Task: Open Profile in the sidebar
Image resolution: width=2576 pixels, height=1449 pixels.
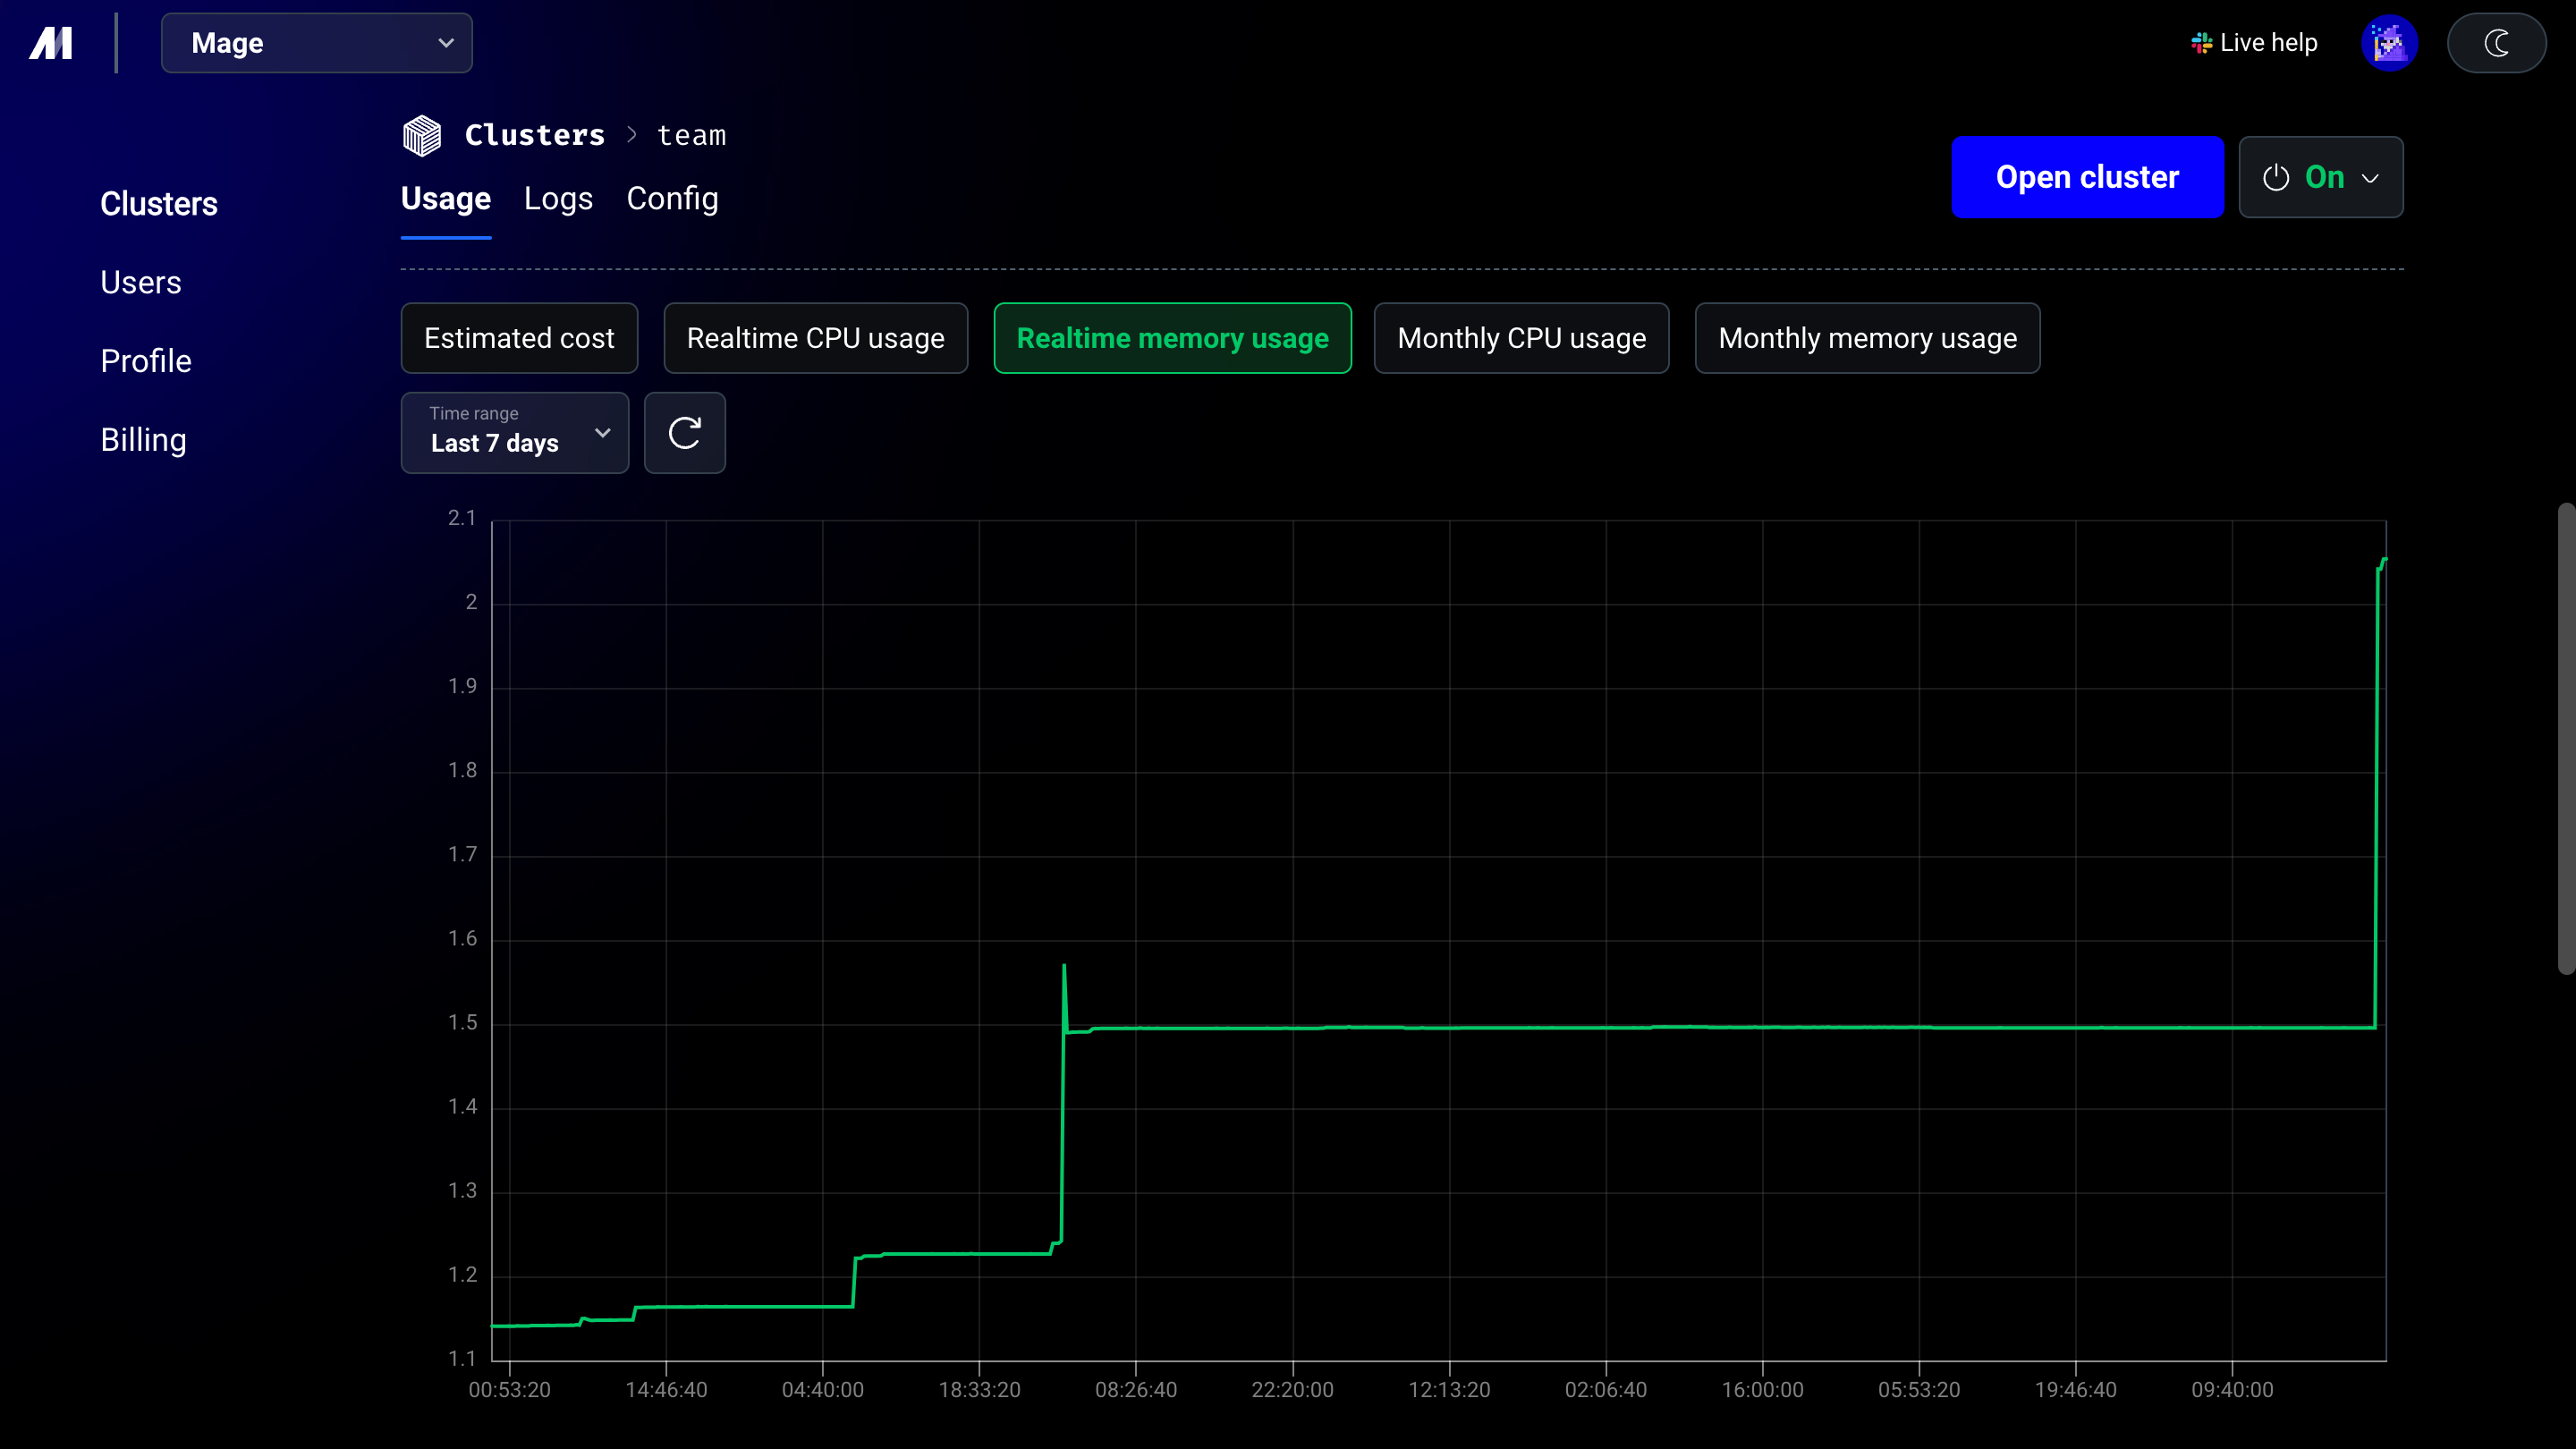Action: 146,361
